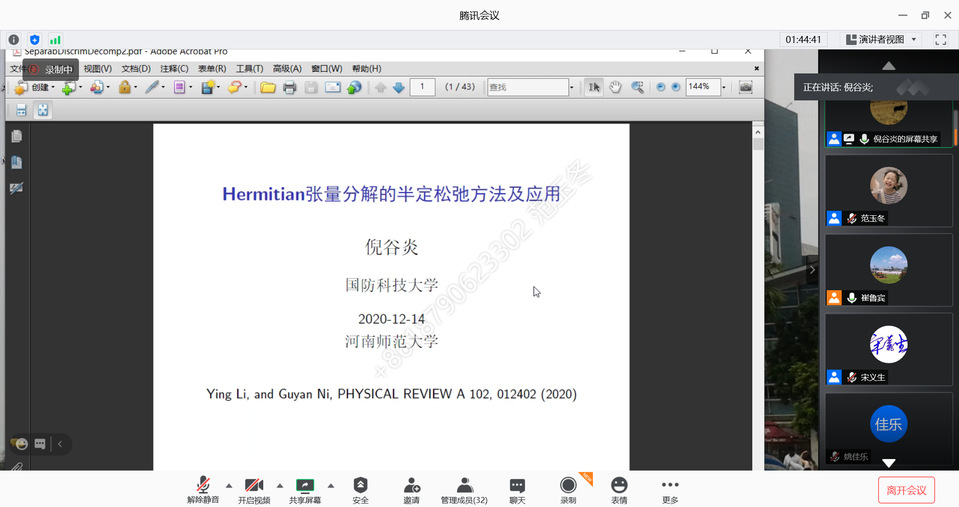This screenshot has height=507, width=959.
Task: Open the 邀请 invite icon
Action: click(412, 489)
